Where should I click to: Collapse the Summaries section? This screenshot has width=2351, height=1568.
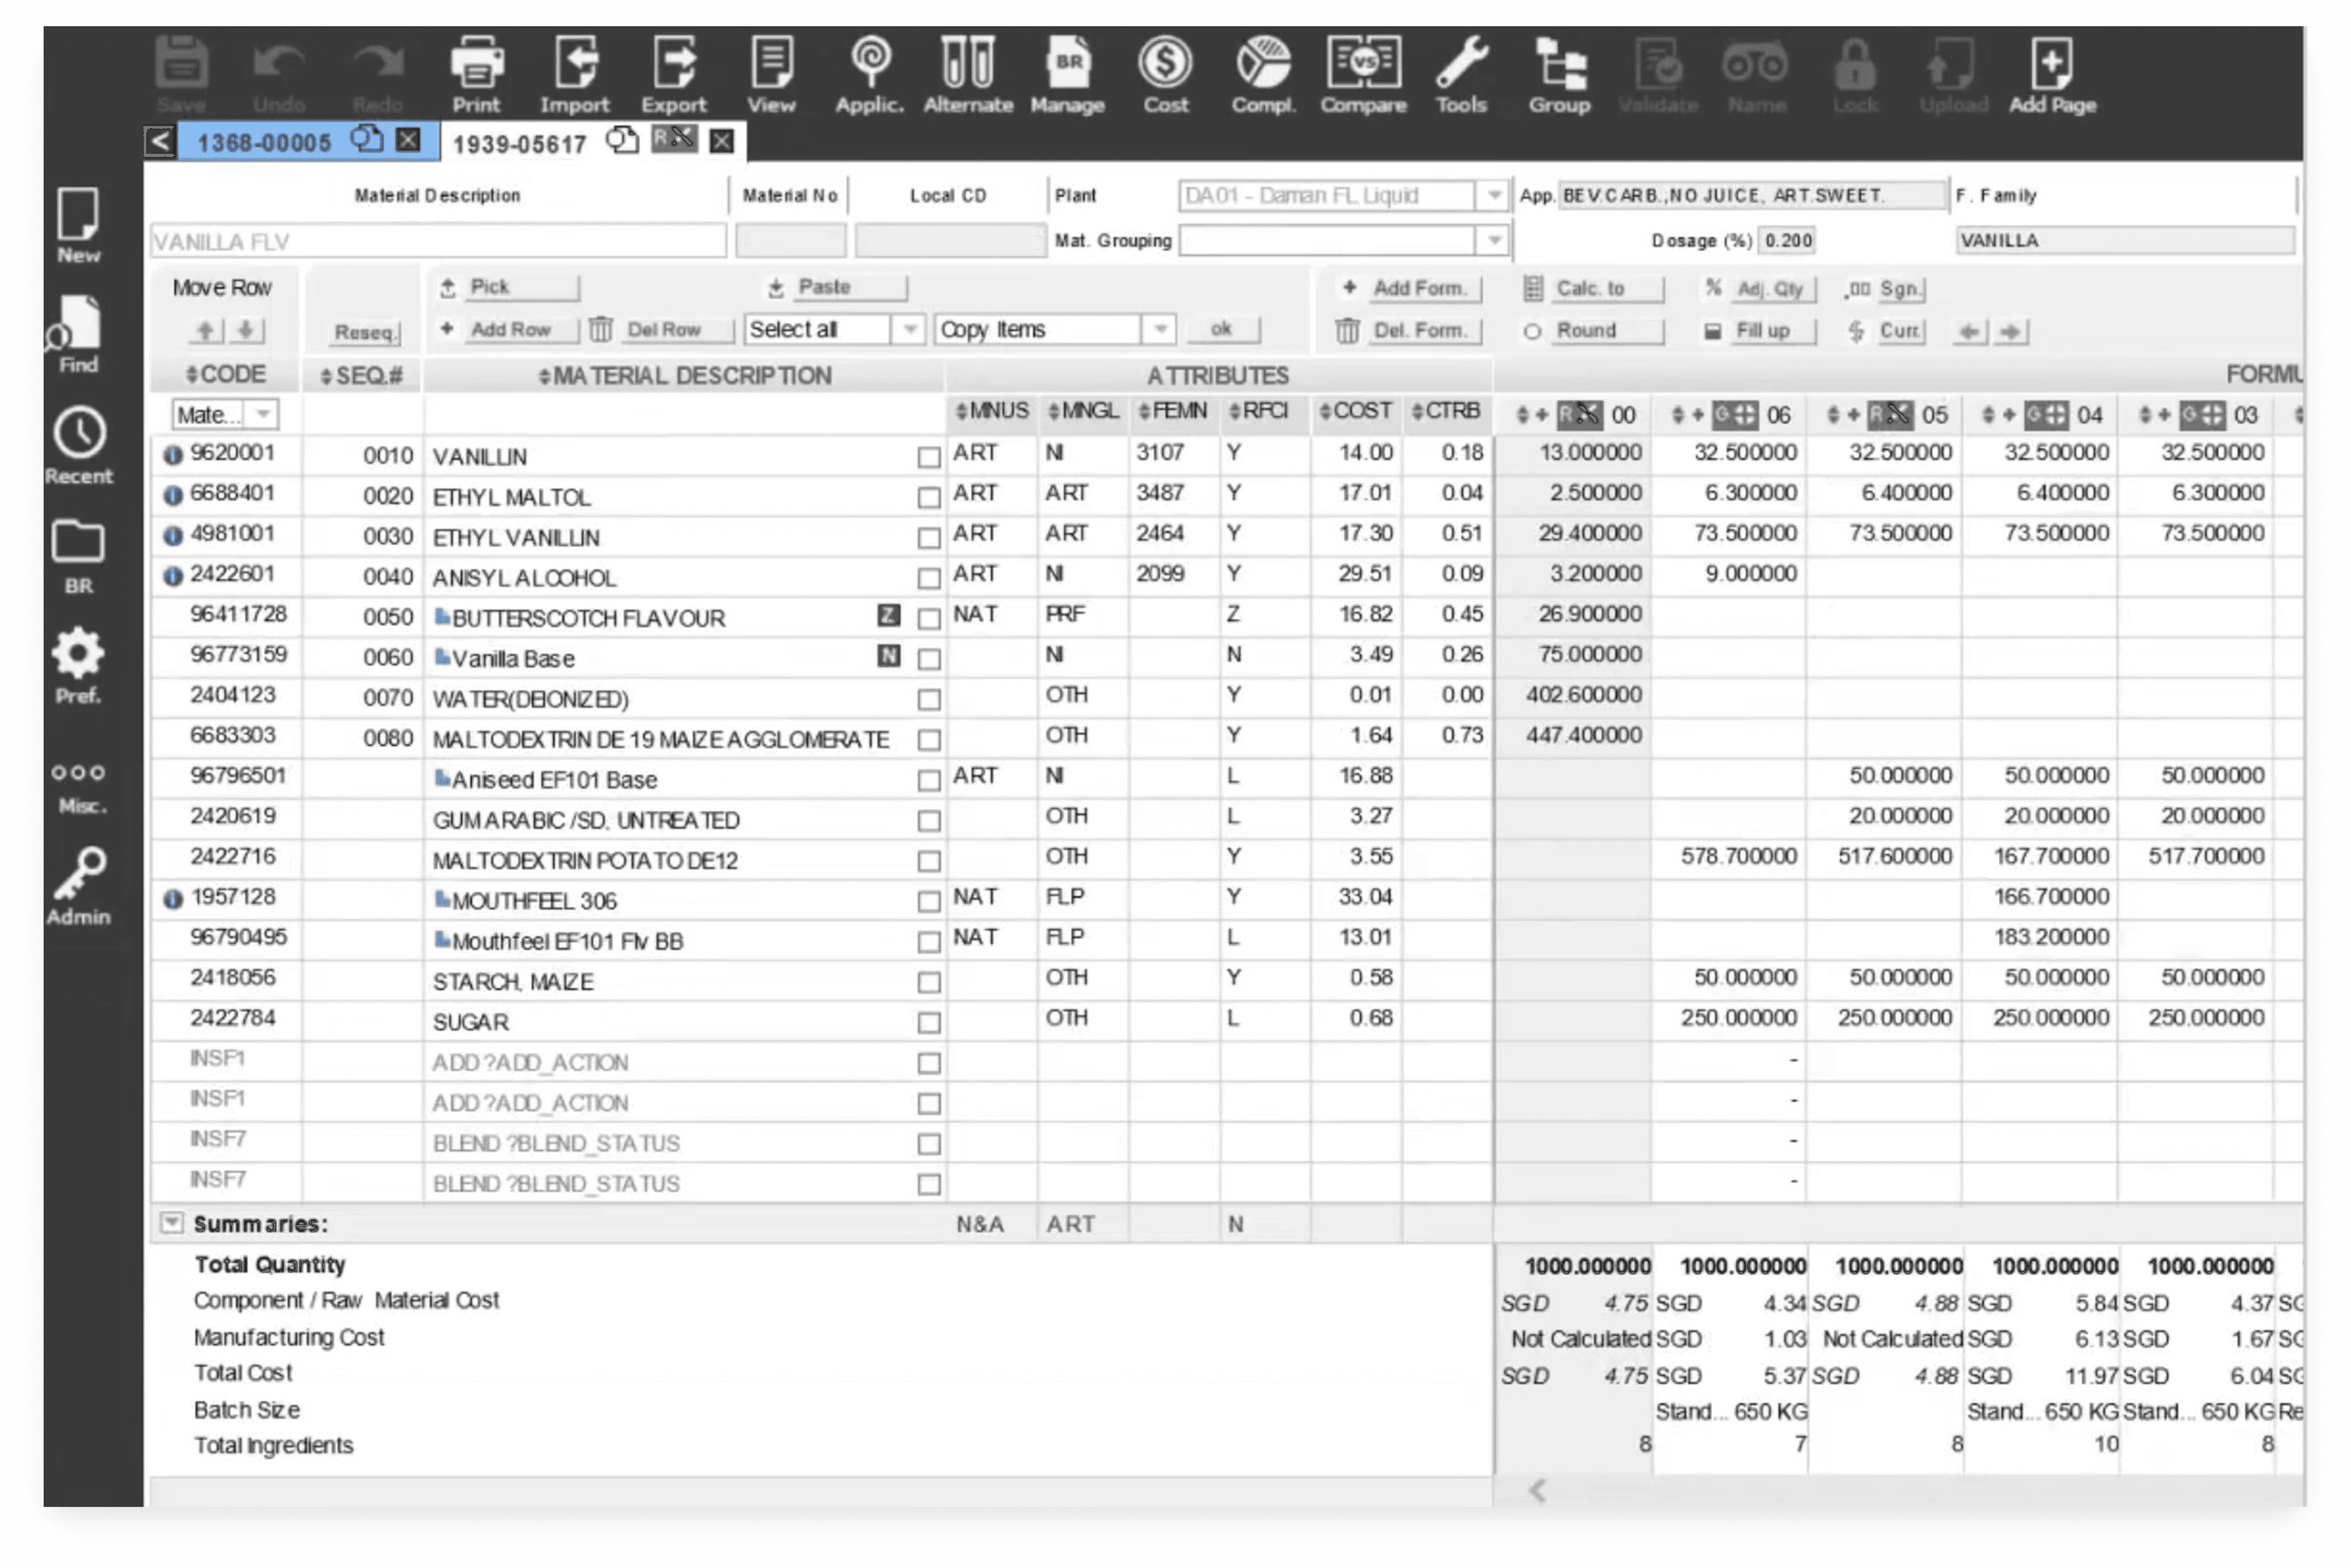coord(172,1223)
